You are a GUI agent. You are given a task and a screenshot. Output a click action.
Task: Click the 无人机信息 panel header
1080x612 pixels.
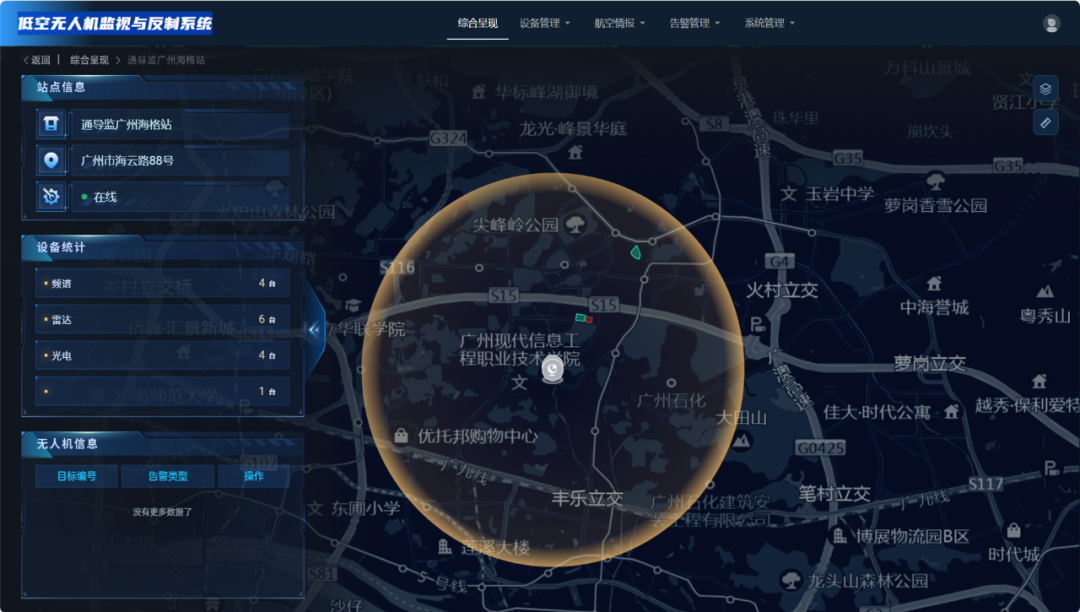click(163, 444)
